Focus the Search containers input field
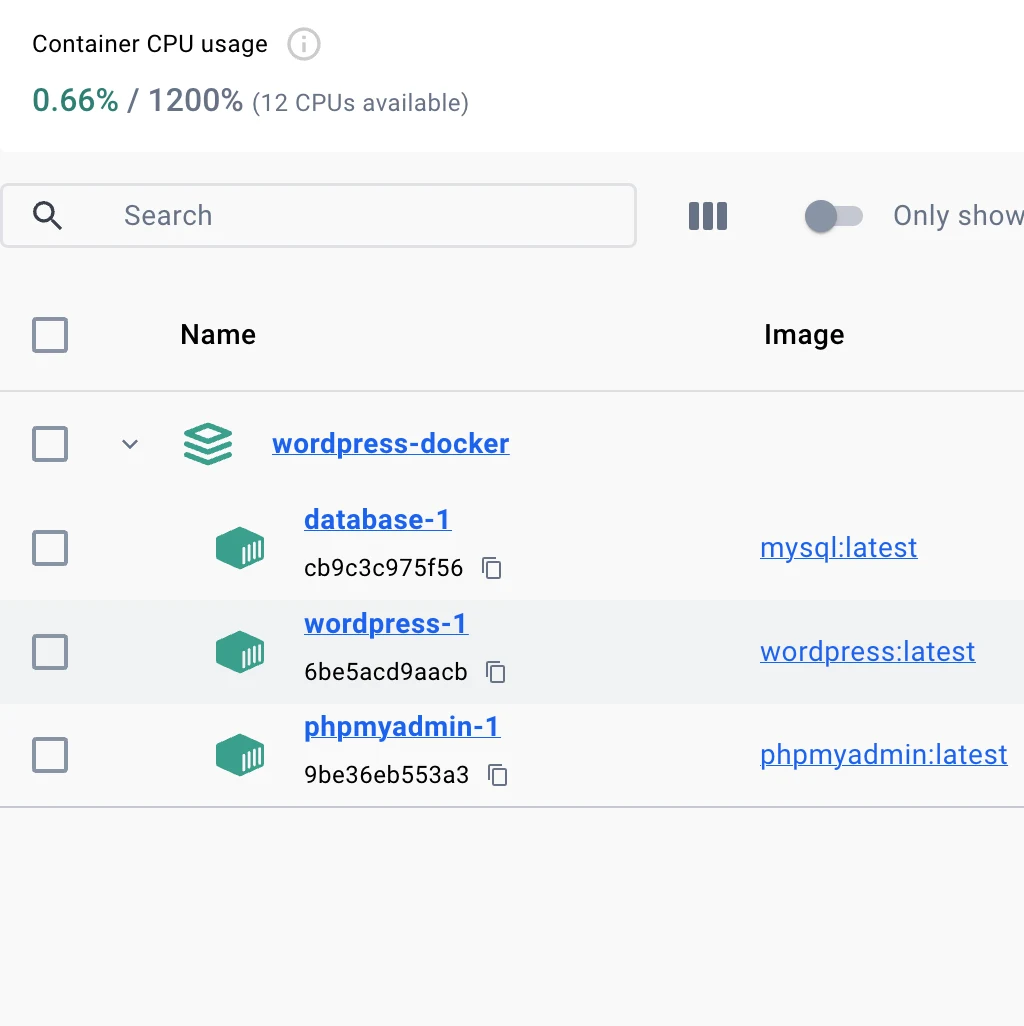 (319, 215)
